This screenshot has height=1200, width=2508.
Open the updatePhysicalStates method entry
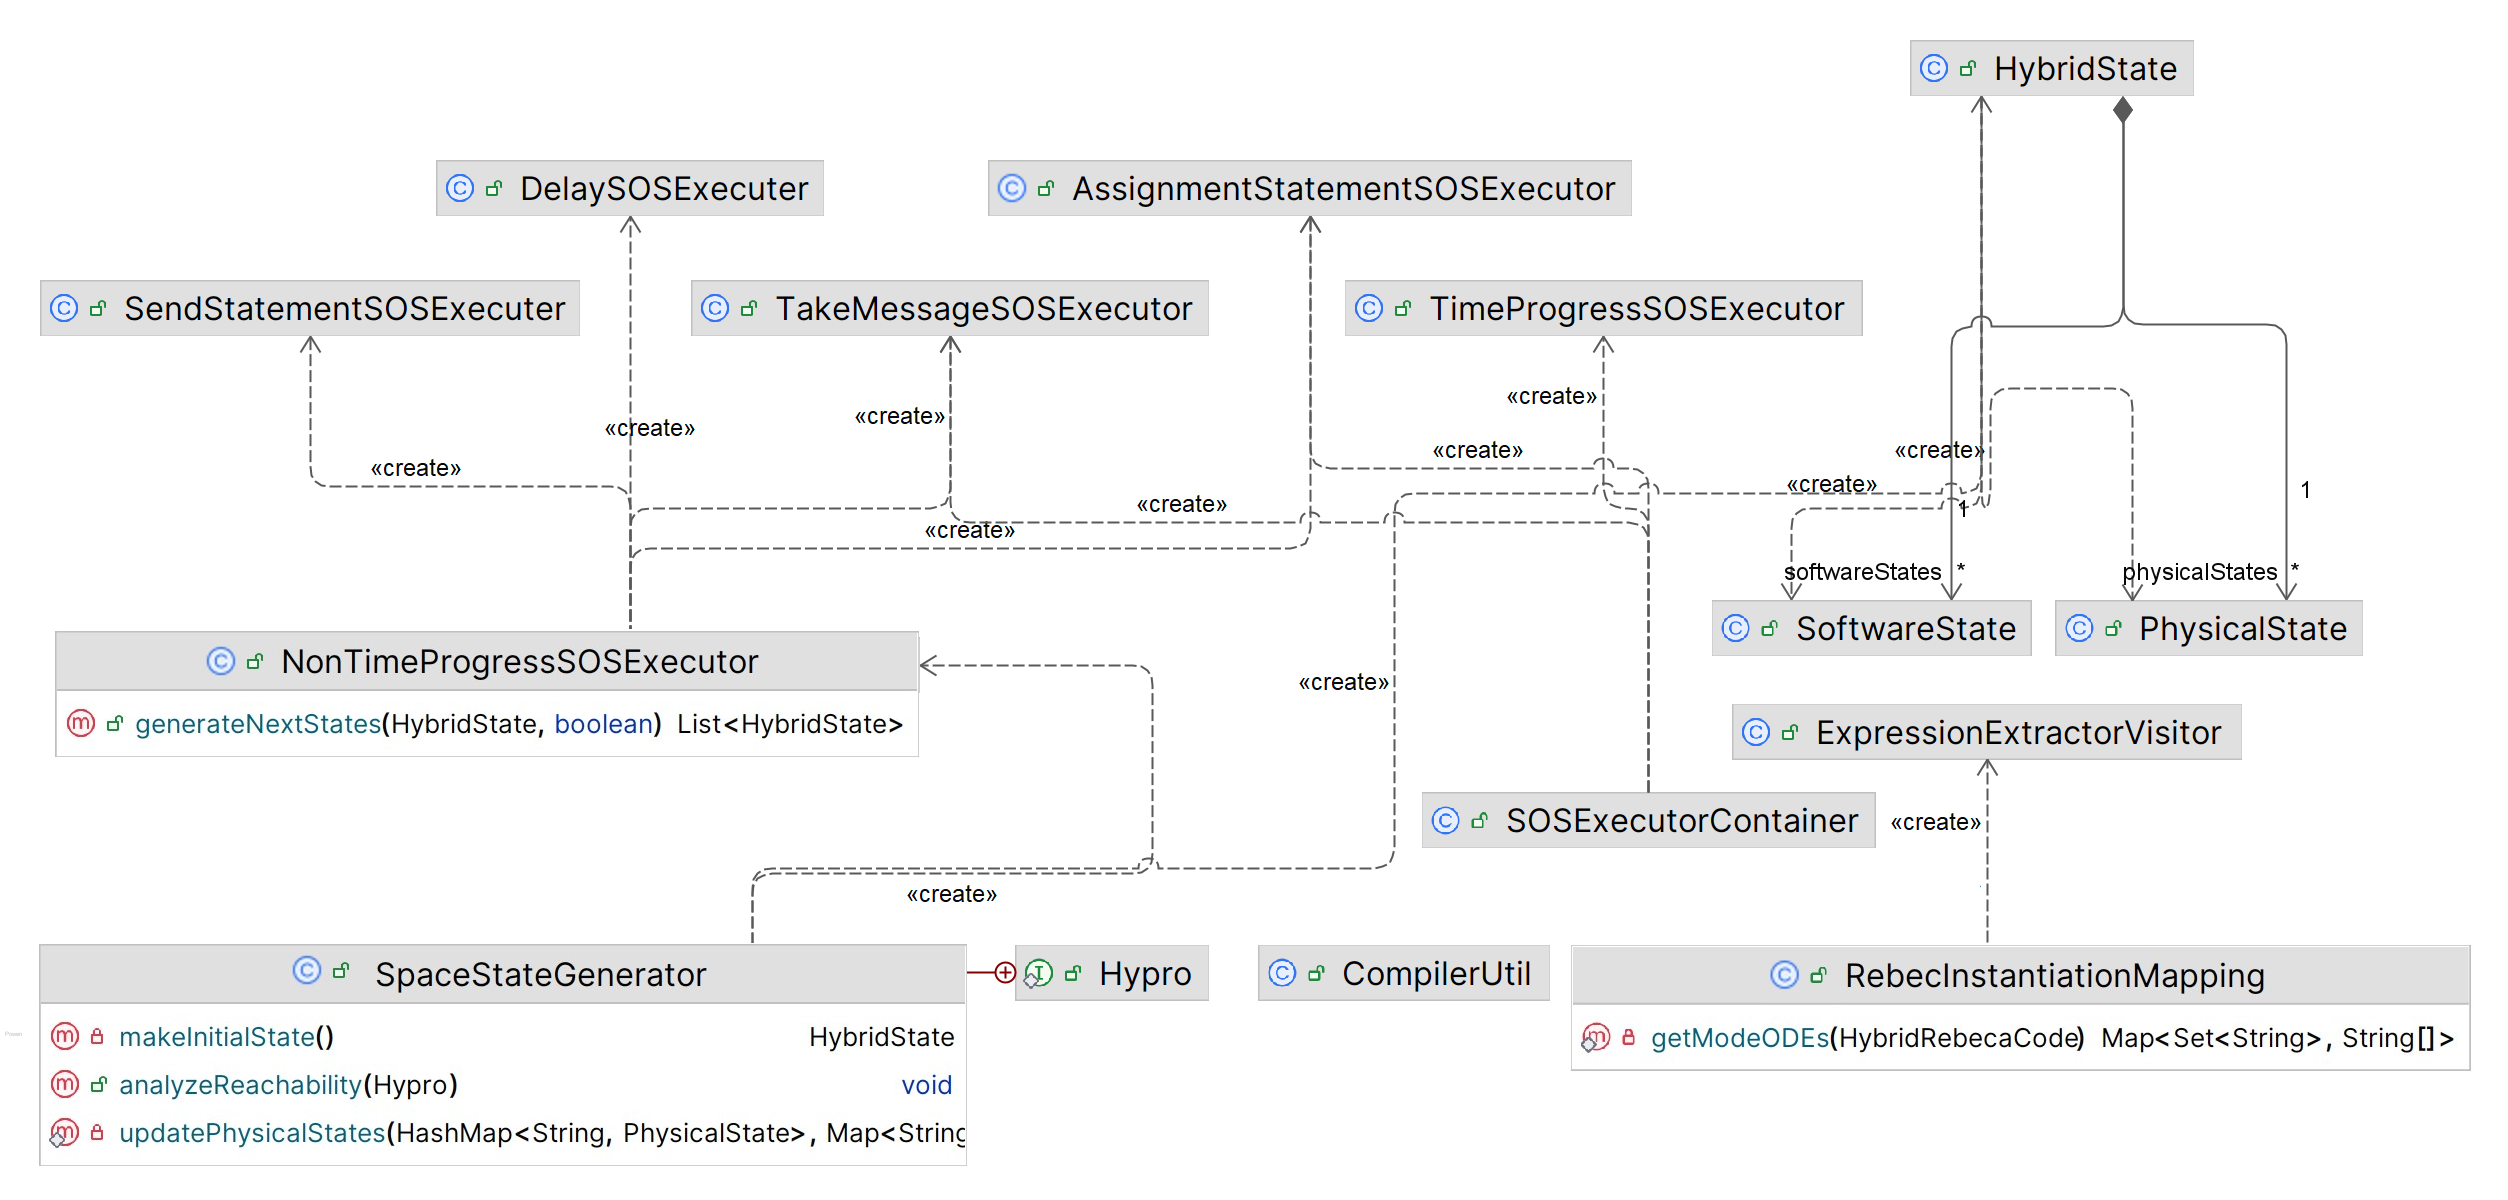(251, 1133)
